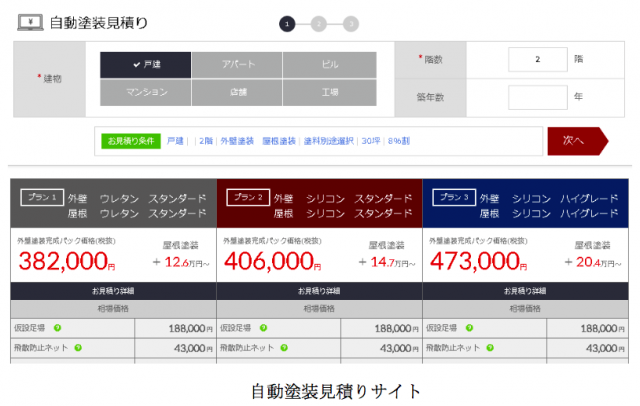Click help icon for 仮設足場 in Plan 1
This screenshot has width=640, height=406.
(58, 328)
